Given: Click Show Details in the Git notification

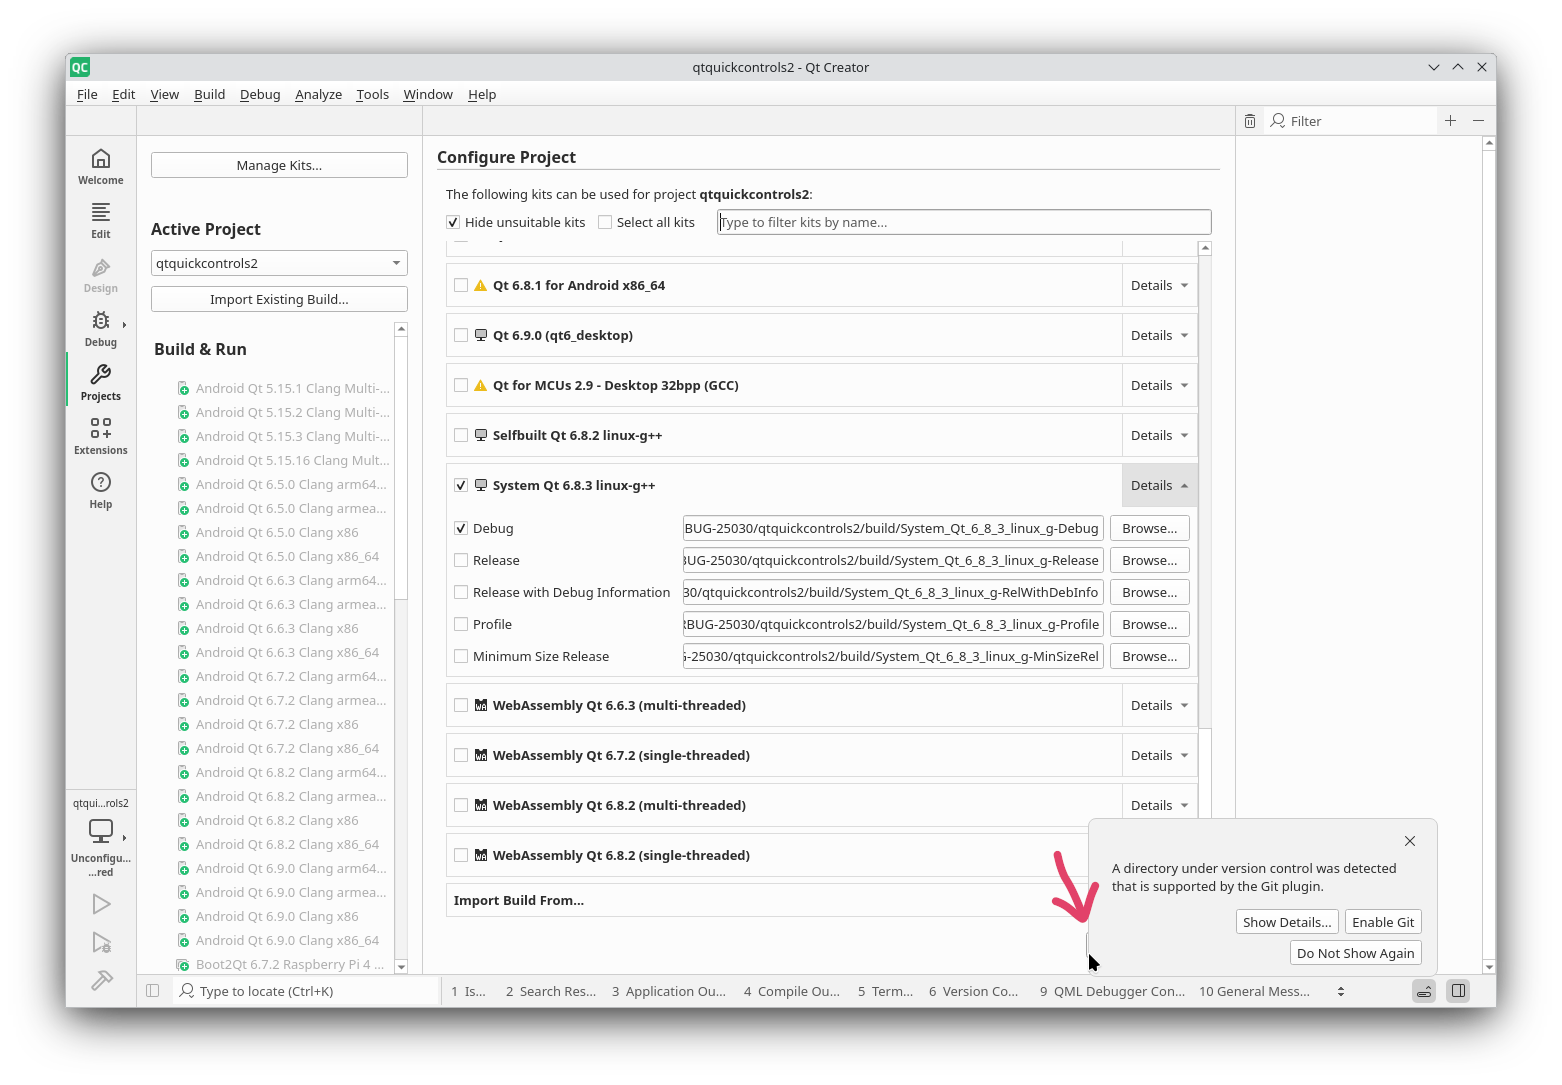Looking at the screenshot, I should pyautogui.click(x=1287, y=922).
